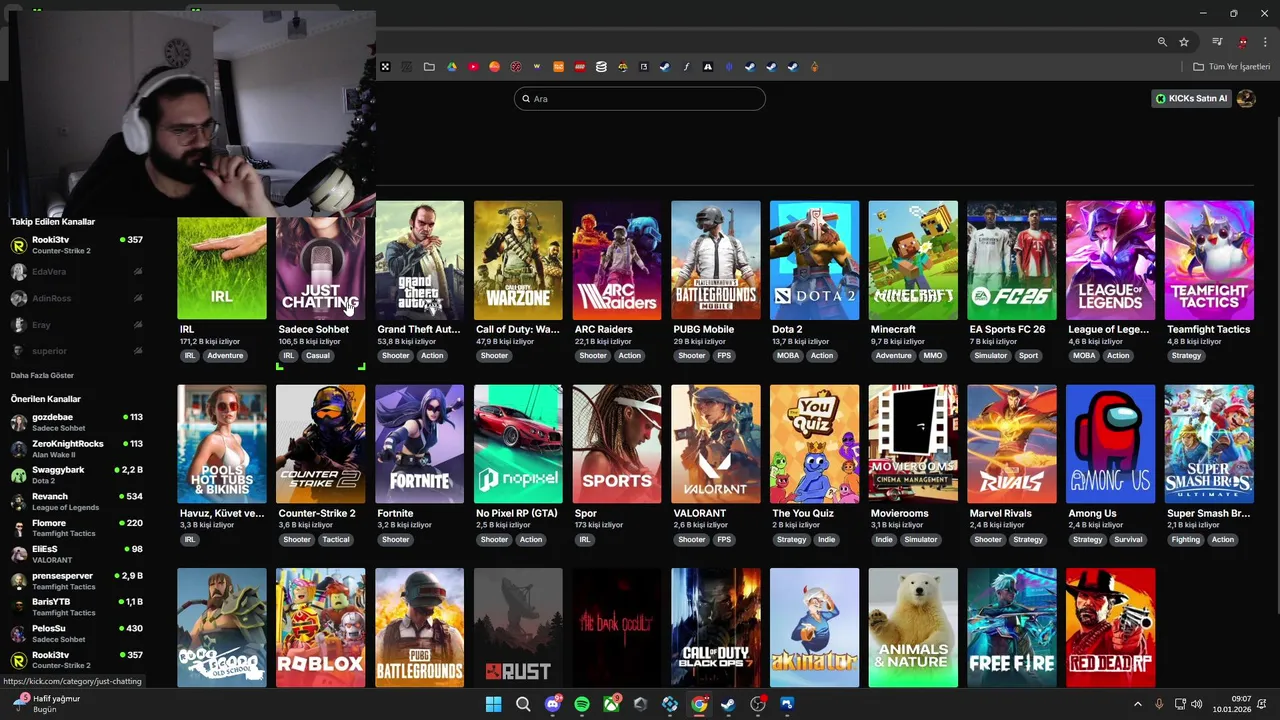This screenshot has height=720, width=1280.
Task: Switch to Chrome in the taskbar
Action: 699,704
